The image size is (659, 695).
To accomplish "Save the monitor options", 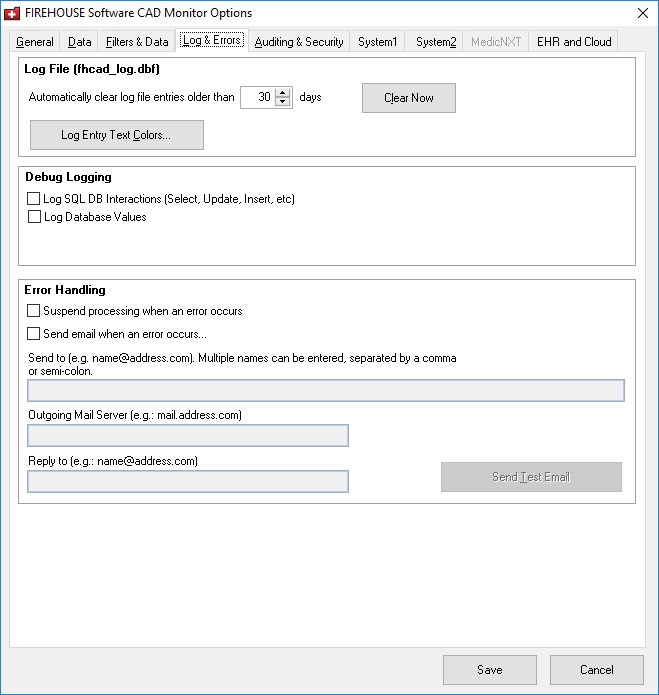I will [490, 670].
